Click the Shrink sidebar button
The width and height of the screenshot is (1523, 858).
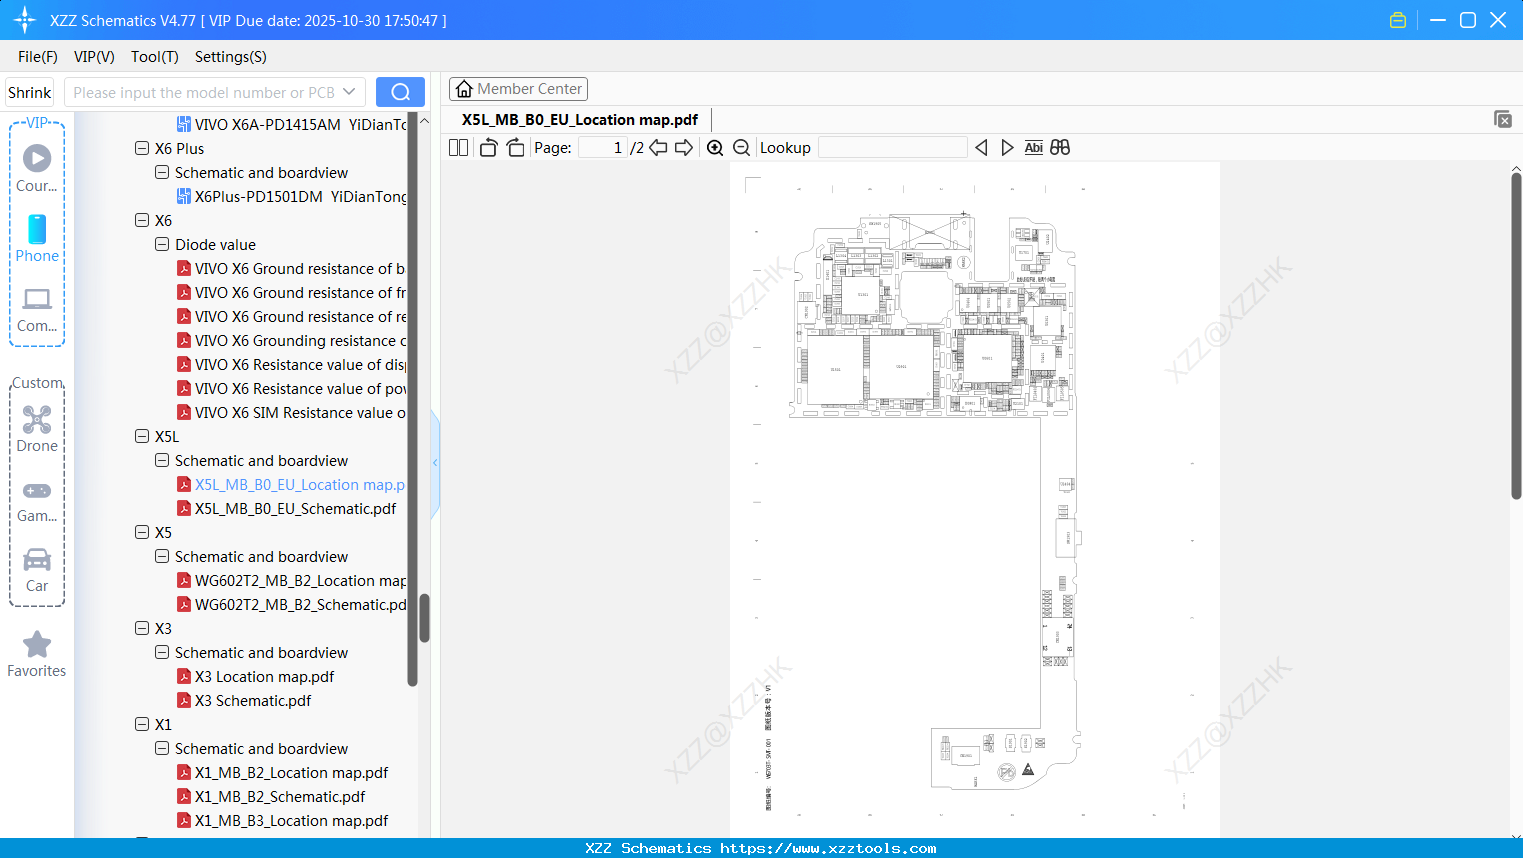29,91
